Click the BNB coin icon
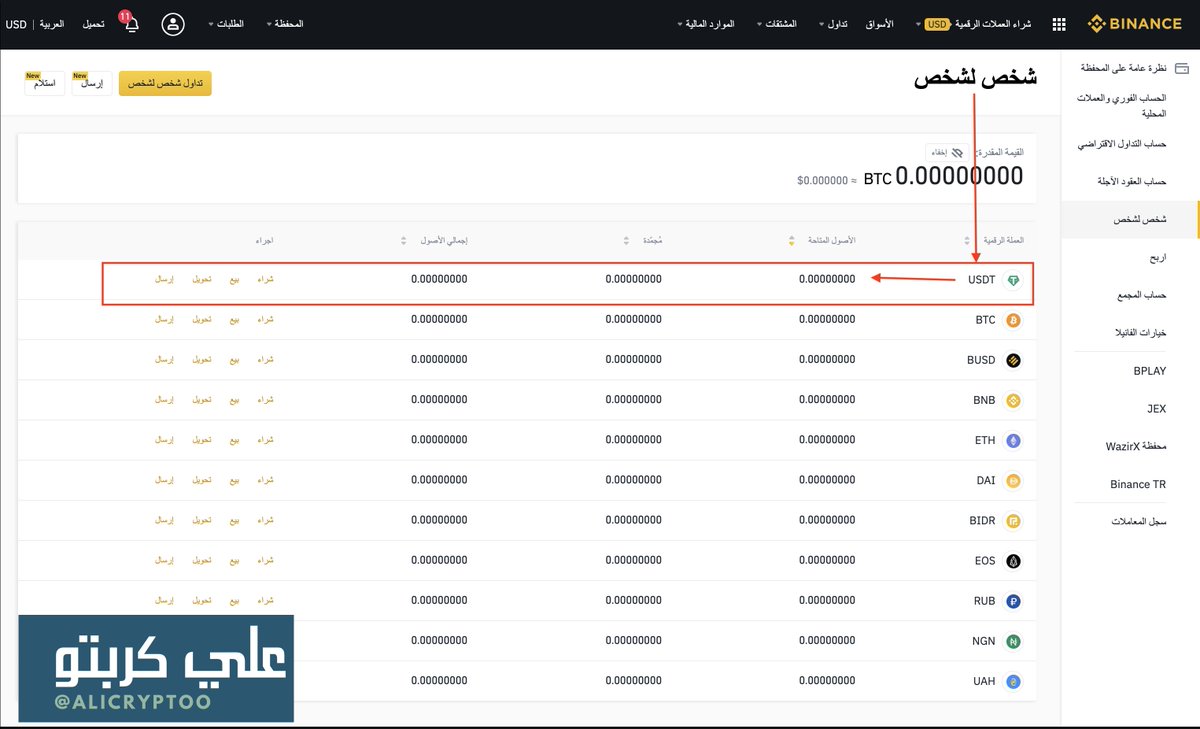Screen dimensions: 1200x729 [1013, 400]
